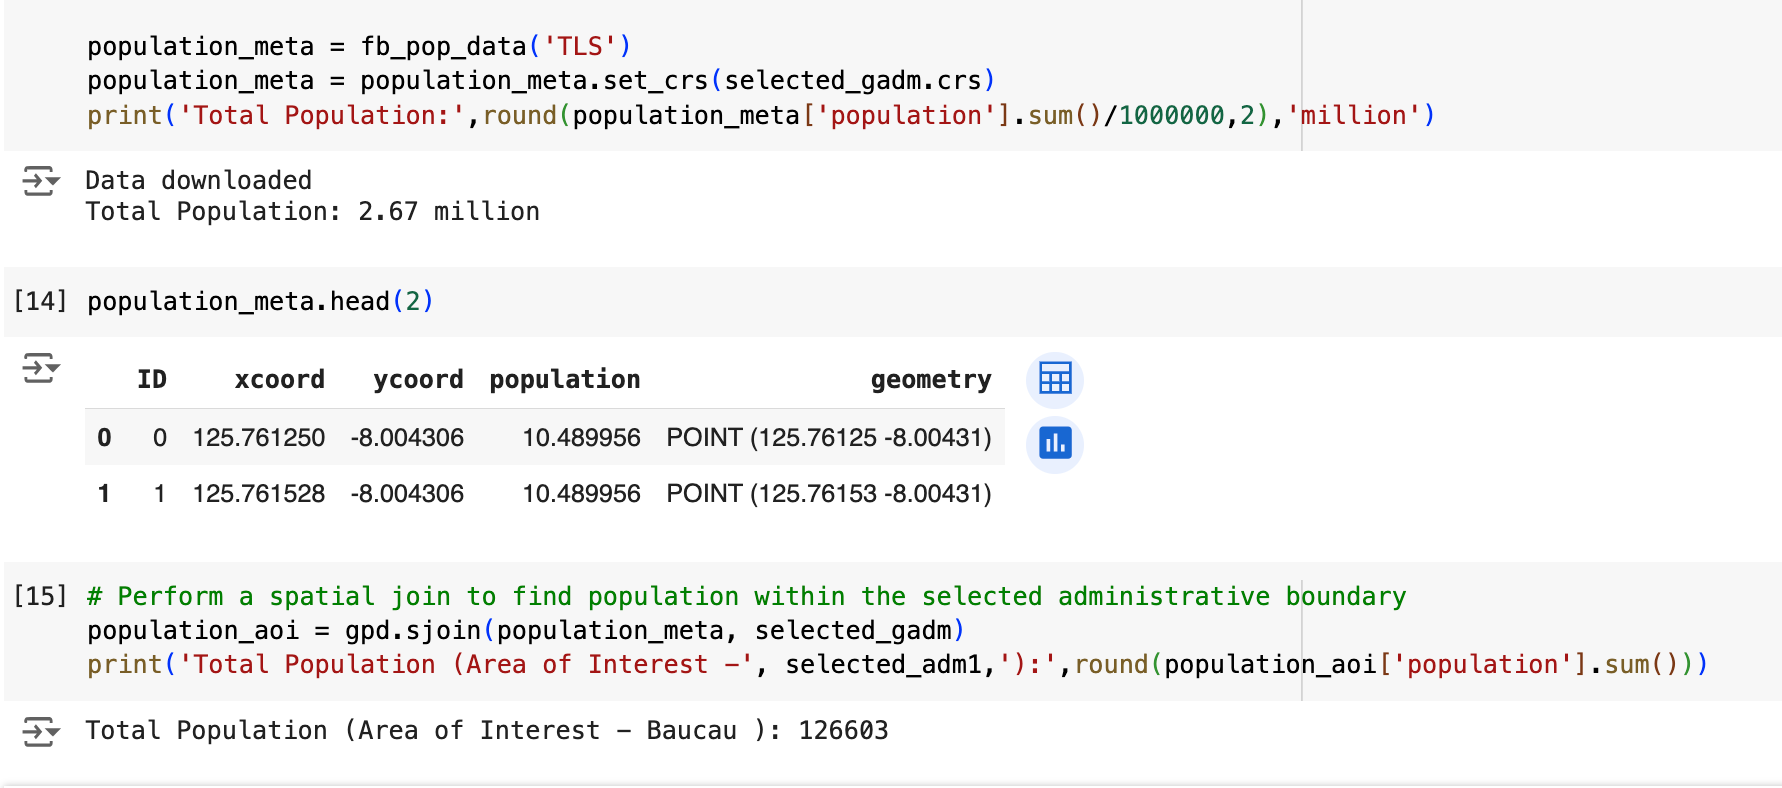
Task: Click the "Total Population: 2.67 million" output
Action: (x=312, y=212)
